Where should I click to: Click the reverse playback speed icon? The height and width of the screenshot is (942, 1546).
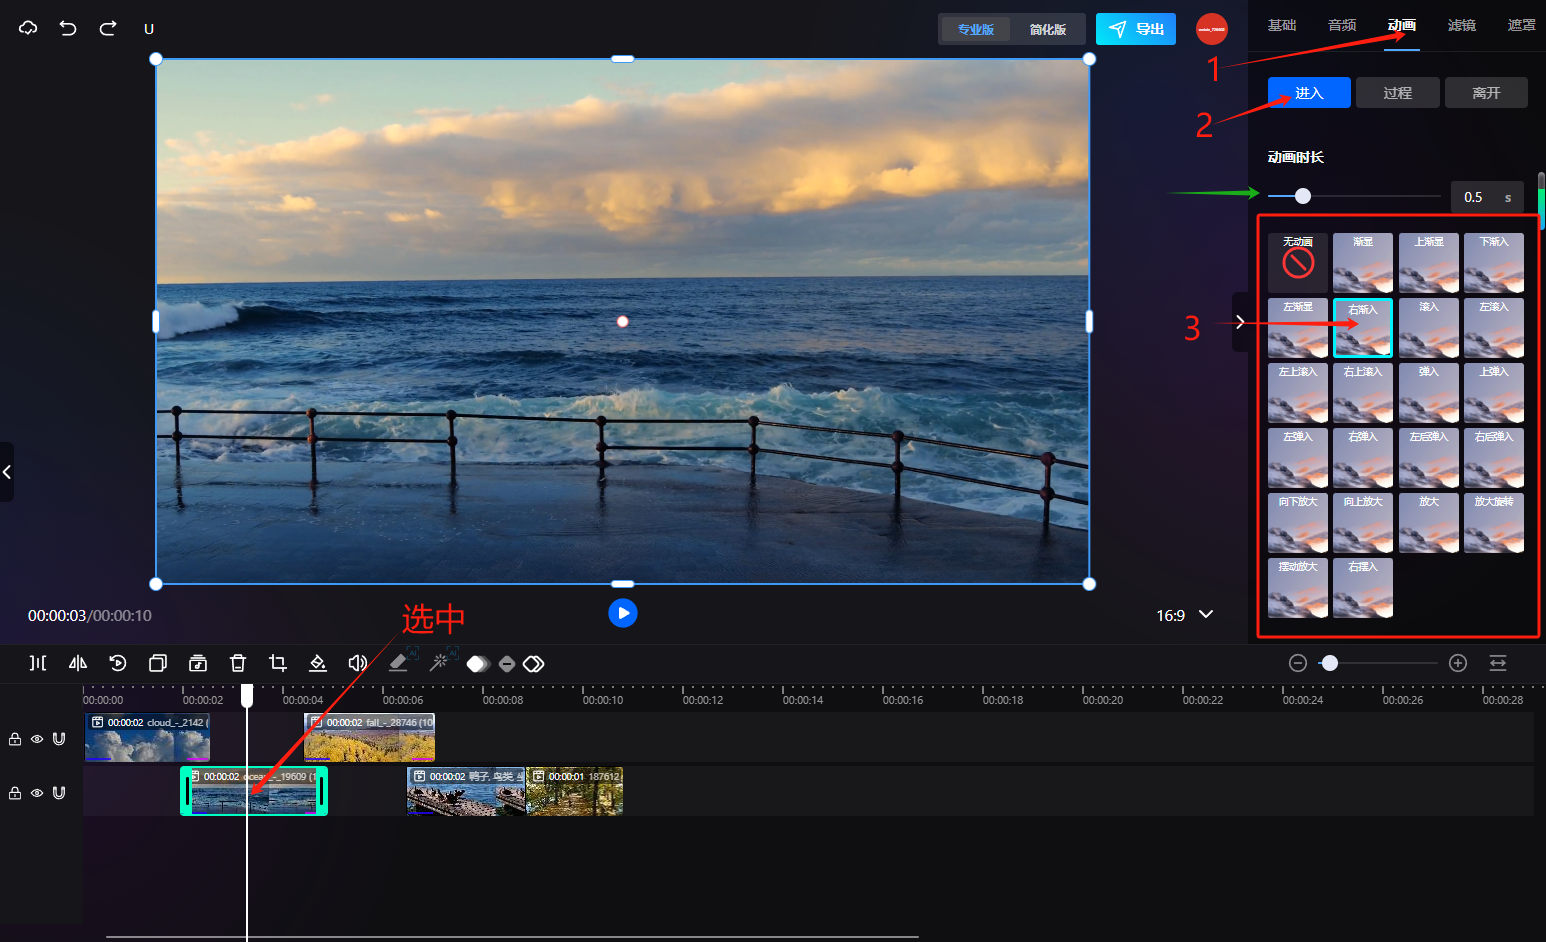(118, 663)
